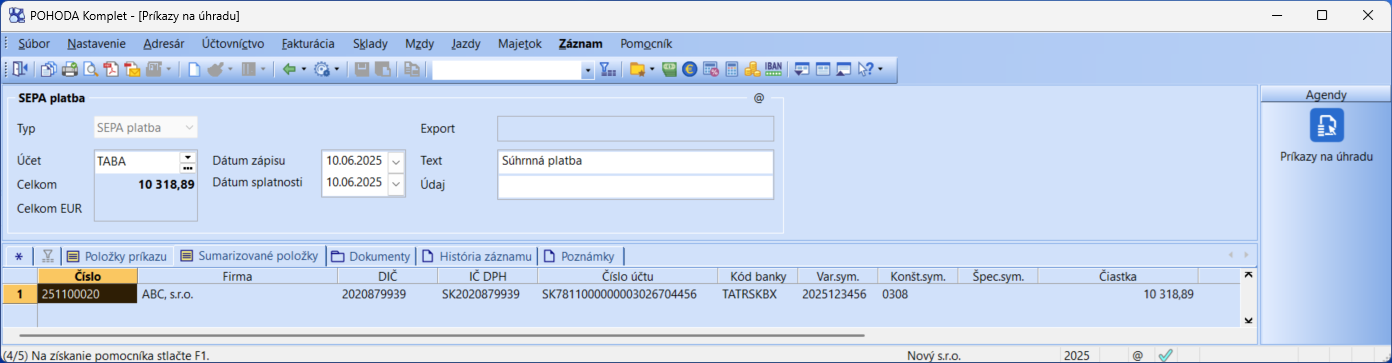
Task: Click the calculator with percent icon
Action: 711,70
